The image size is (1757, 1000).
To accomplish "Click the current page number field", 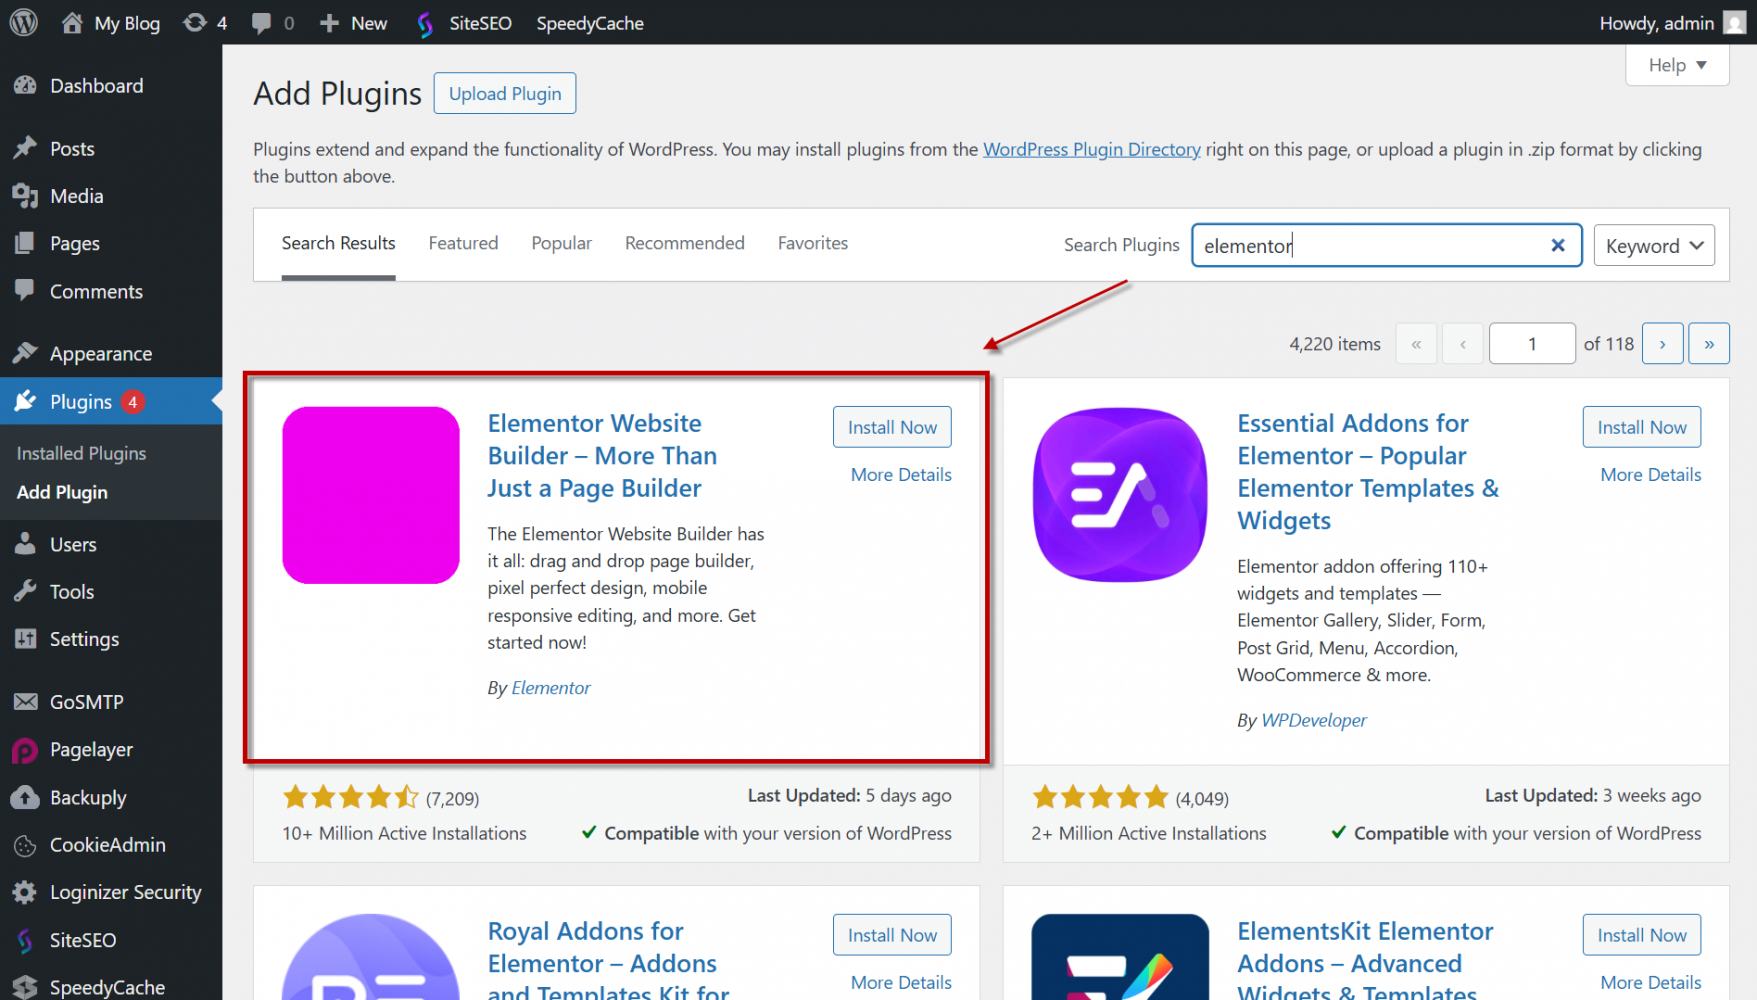I will [x=1531, y=344].
